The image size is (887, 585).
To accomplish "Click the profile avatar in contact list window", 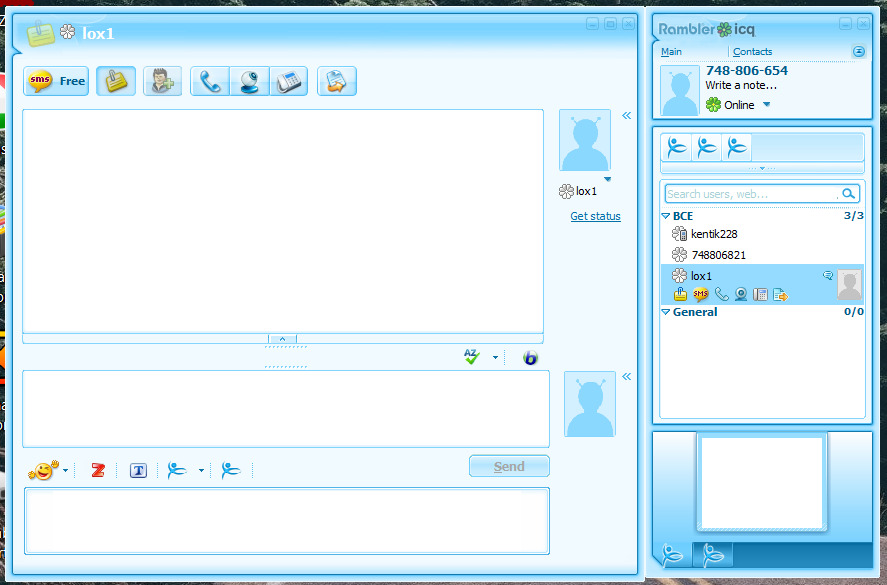I will pyautogui.click(x=680, y=91).
